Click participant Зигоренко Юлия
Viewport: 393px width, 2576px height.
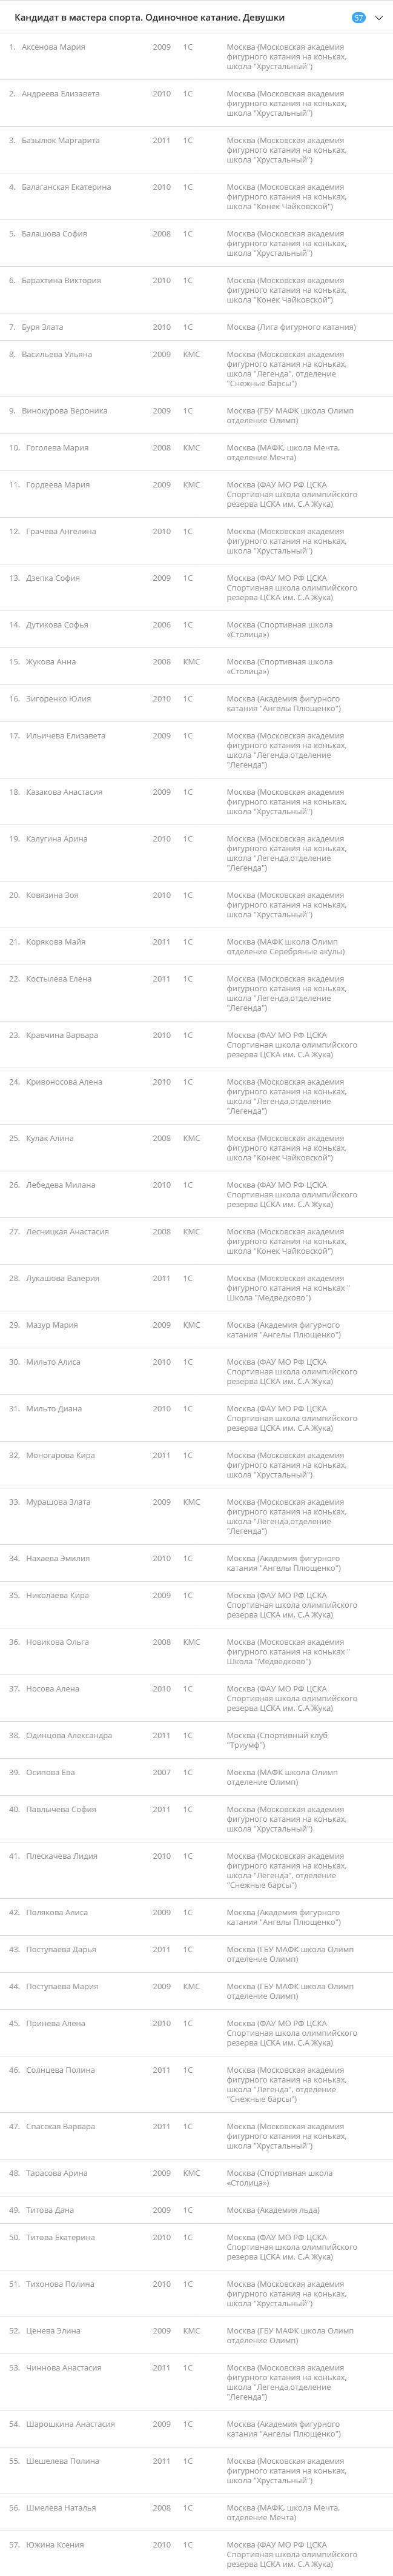point(58,699)
